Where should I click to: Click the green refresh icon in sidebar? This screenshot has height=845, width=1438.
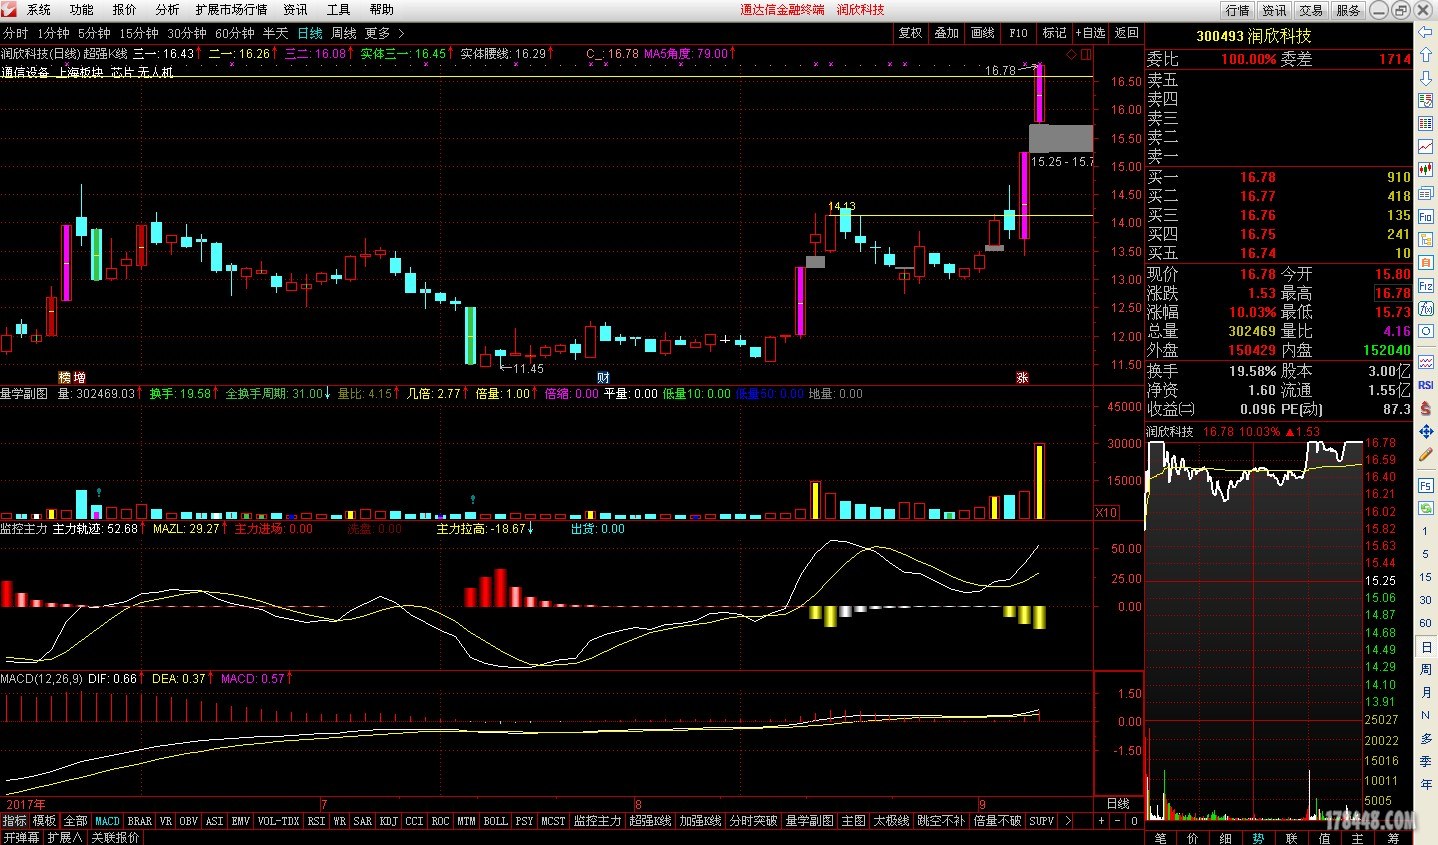pos(1425,508)
